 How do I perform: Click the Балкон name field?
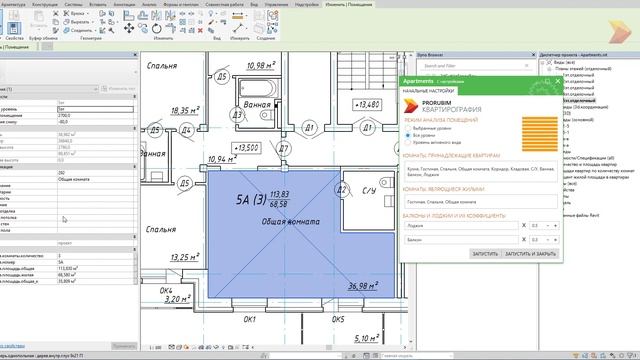click(461, 240)
